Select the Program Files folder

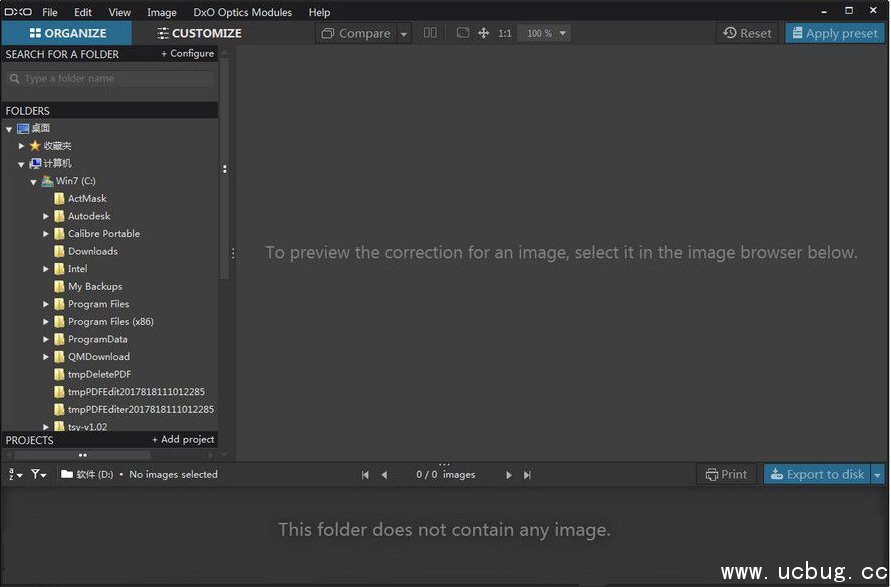point(98,304)
